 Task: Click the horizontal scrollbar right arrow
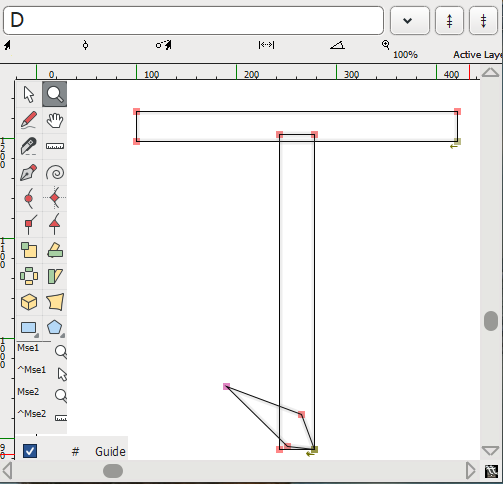point(471,470)
